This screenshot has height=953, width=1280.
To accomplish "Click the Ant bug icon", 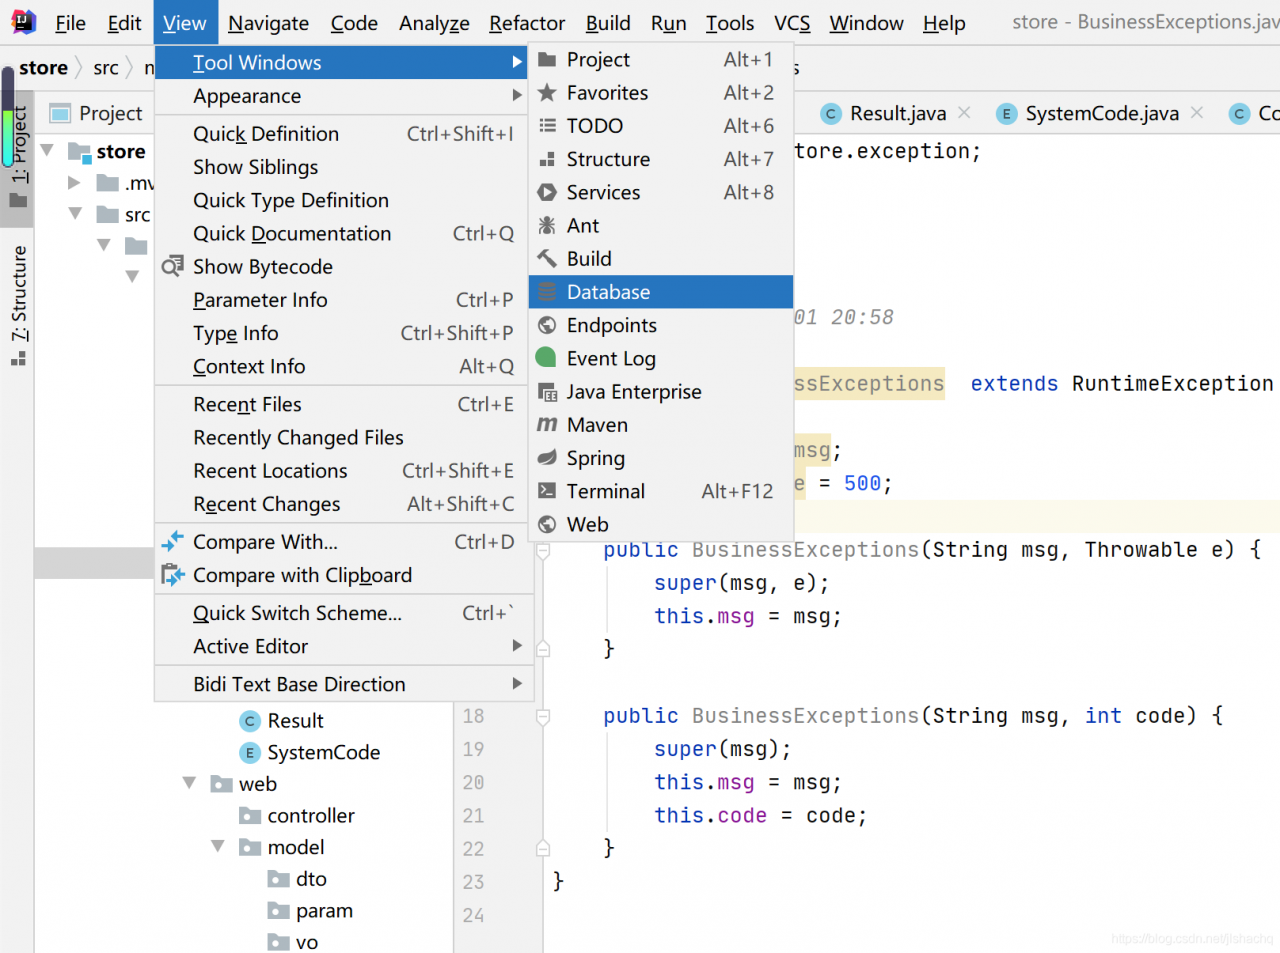I will (547, 226).
